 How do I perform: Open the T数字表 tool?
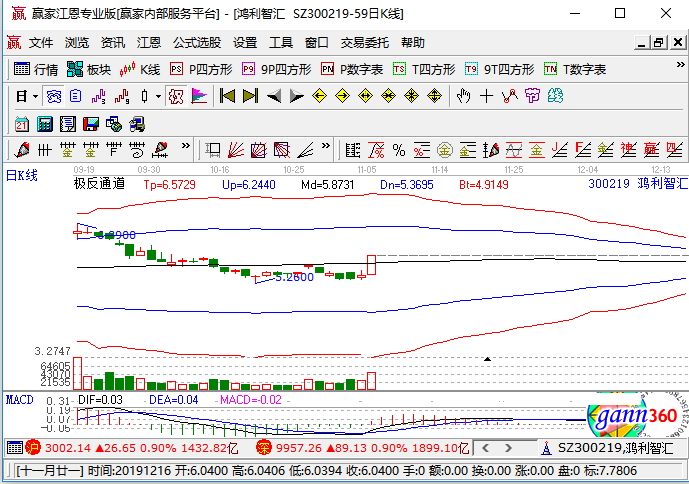pos(575,69)
